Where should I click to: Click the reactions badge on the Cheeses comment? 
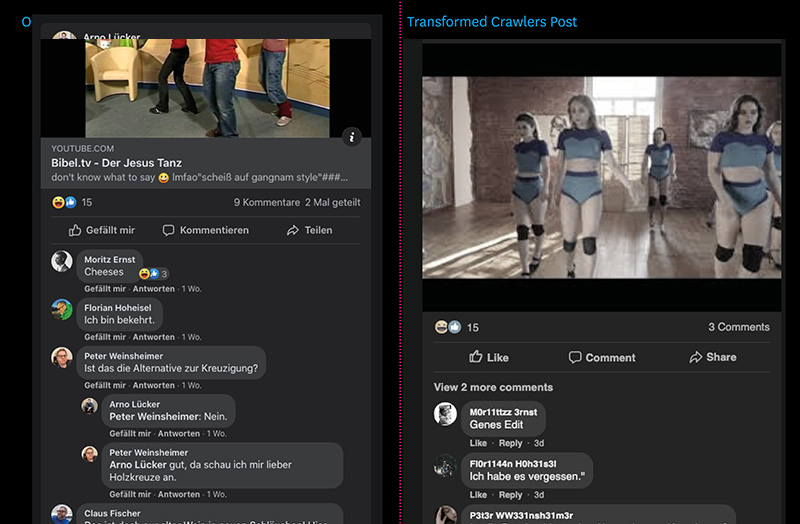(154, 274)
